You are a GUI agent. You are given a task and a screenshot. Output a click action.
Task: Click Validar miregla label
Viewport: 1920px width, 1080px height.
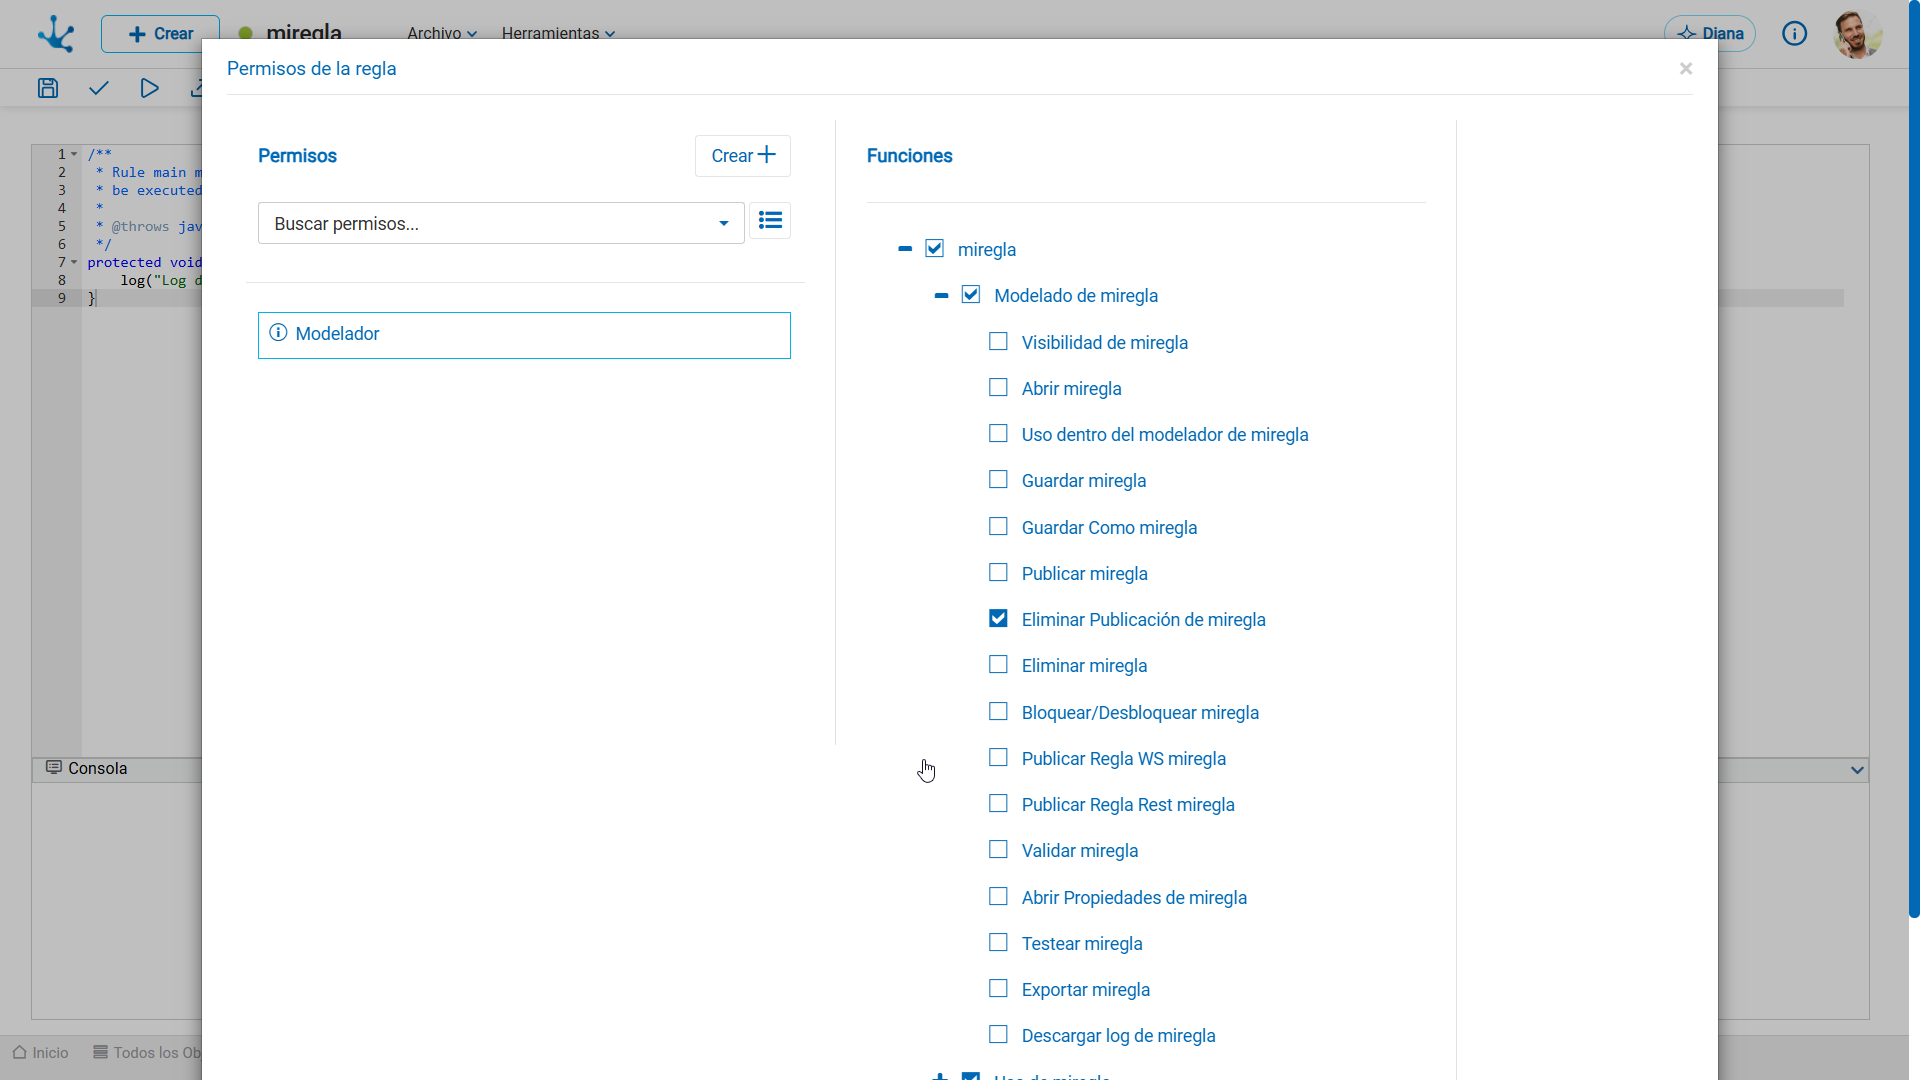click(1079, 851)
